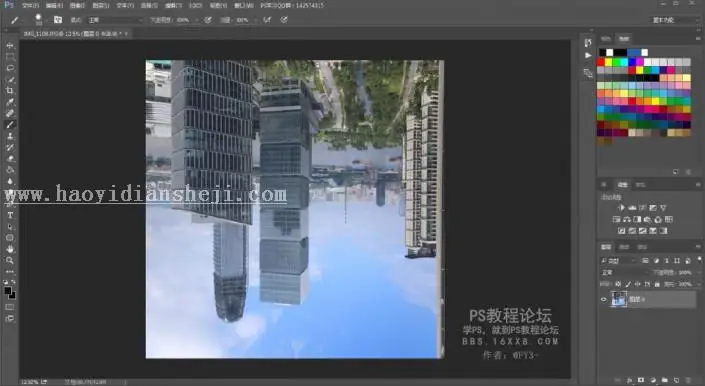Screen dimensions: 705x386
Task: Toggle lock position for layer
Action: [x=638, y=284]
